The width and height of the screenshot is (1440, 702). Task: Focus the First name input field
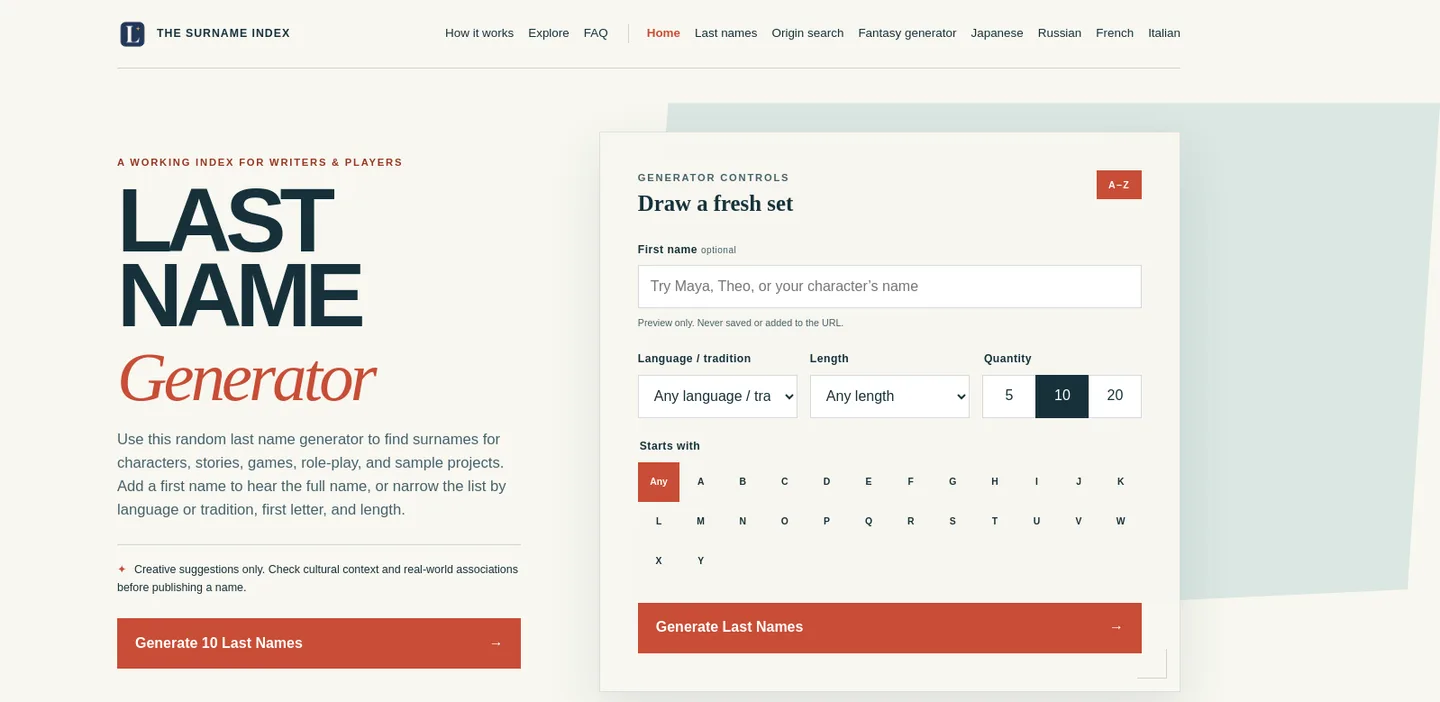click(x=890, y=286)
